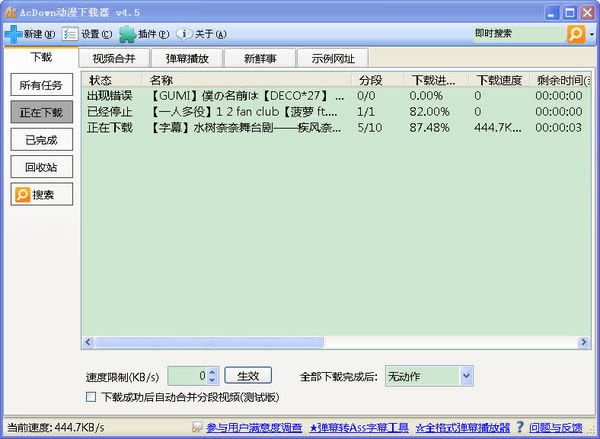Enable 下载成功后自动合并分段视频 checkbox
Image resolution: width=600 pixels, height=439 pixels.
91,397
